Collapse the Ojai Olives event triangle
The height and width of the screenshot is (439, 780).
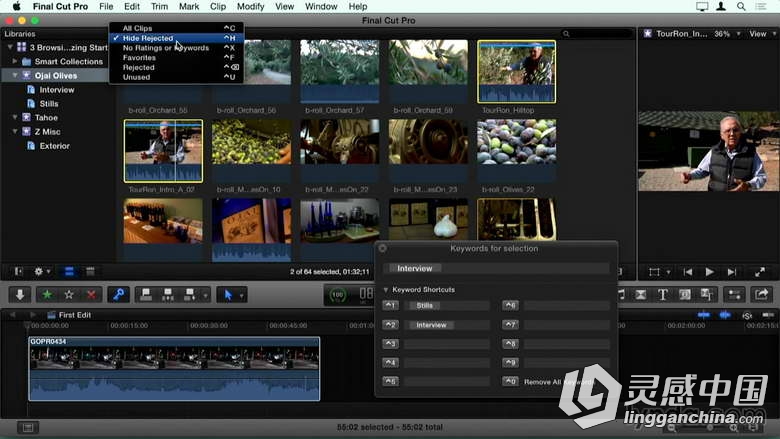15,76
